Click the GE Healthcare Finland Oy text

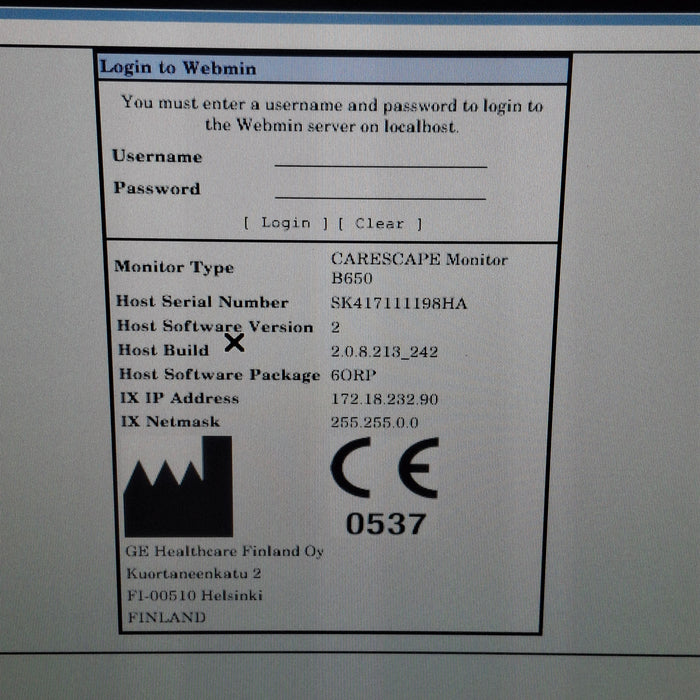[224, 551]
